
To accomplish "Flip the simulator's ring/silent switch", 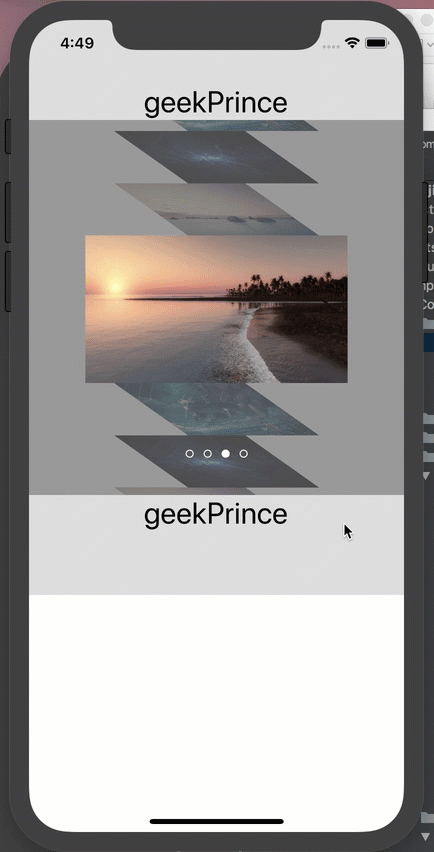I will pos(8,136).
